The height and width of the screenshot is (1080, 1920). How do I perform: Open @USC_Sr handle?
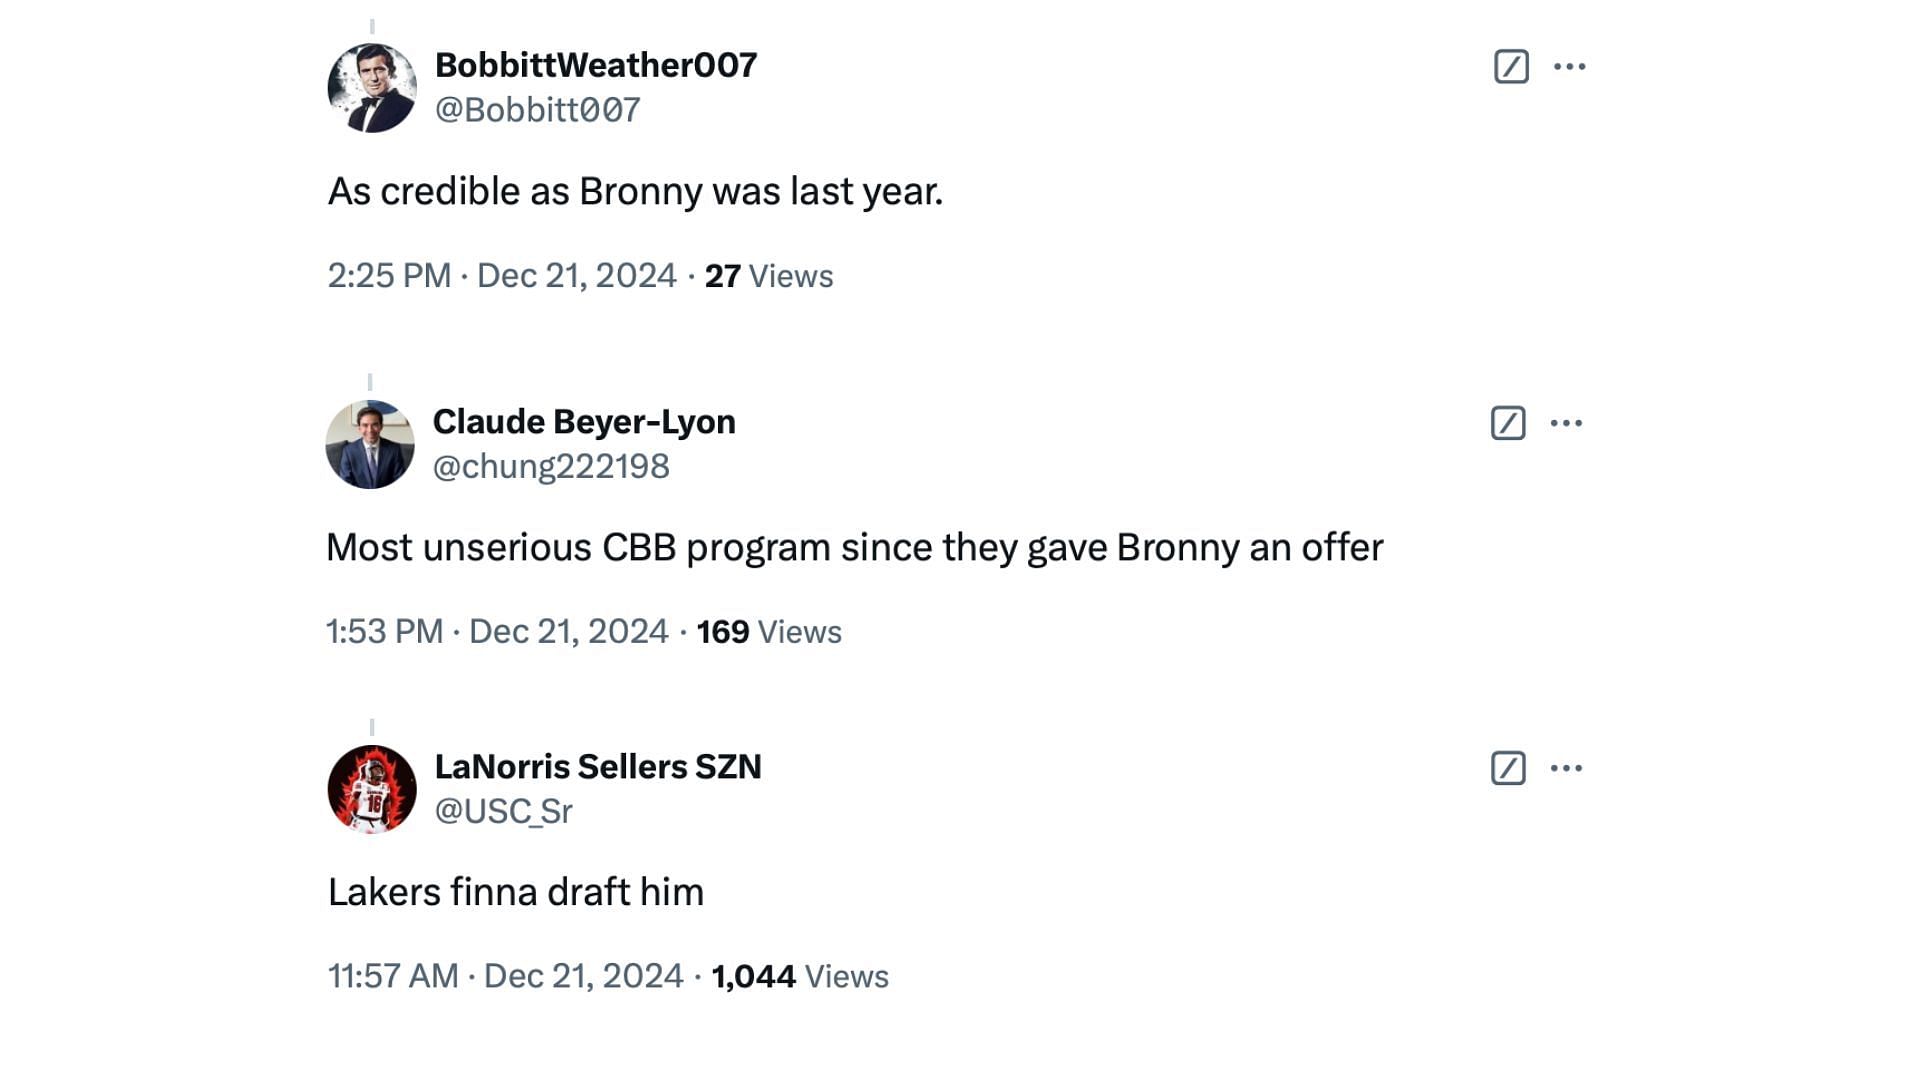(504, 811)
